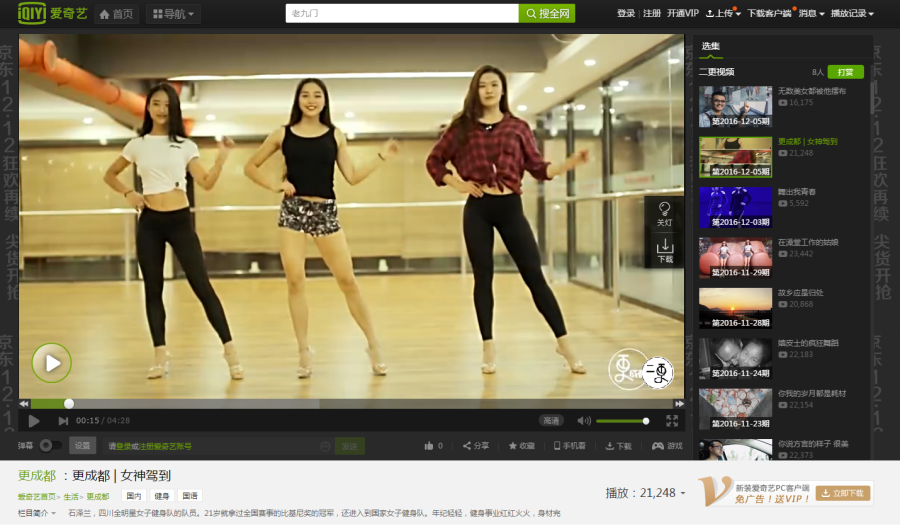Click the 注册 register link
The width and height of the screenshot is (900, 531).
pyautogui.click(x=652, y=13)
